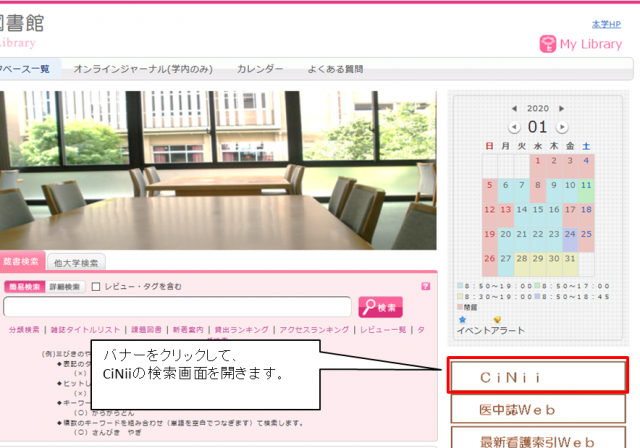The width and height of the screenshot is (640, 448).
Task: Click the yellow event alert icon
Action: [497, 319]
